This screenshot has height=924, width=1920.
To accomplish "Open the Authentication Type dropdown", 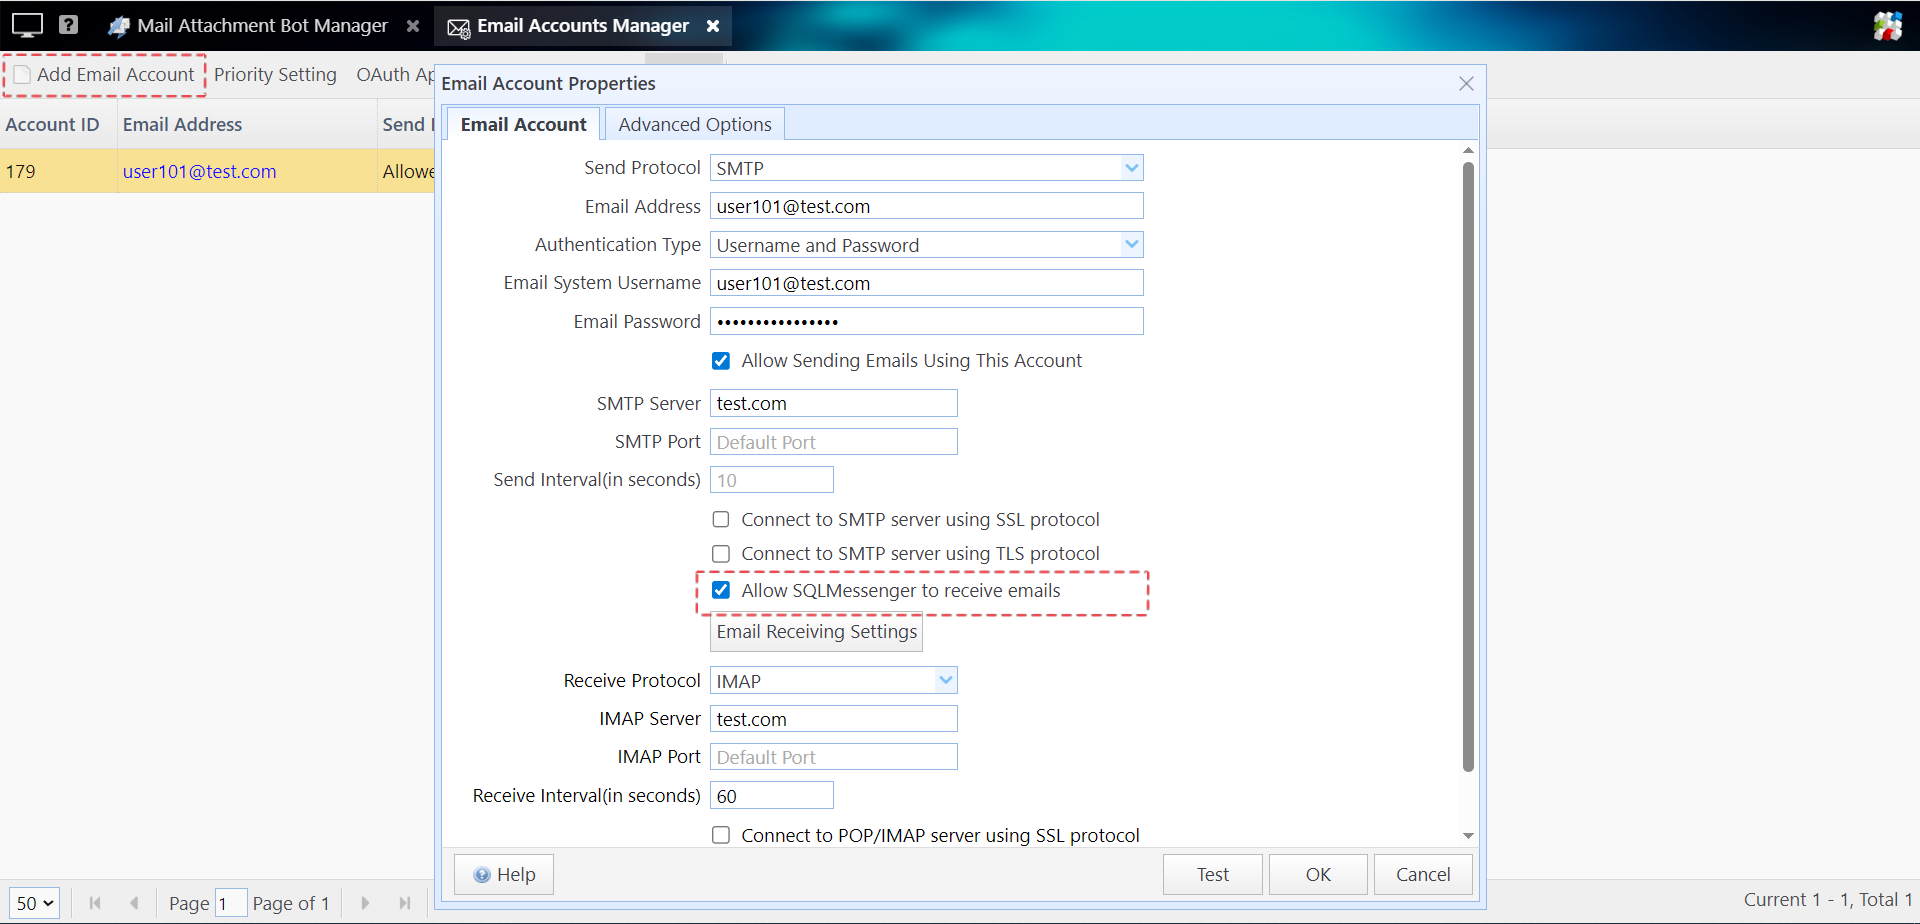I will pyautogui.click(x=1131, y=245).
